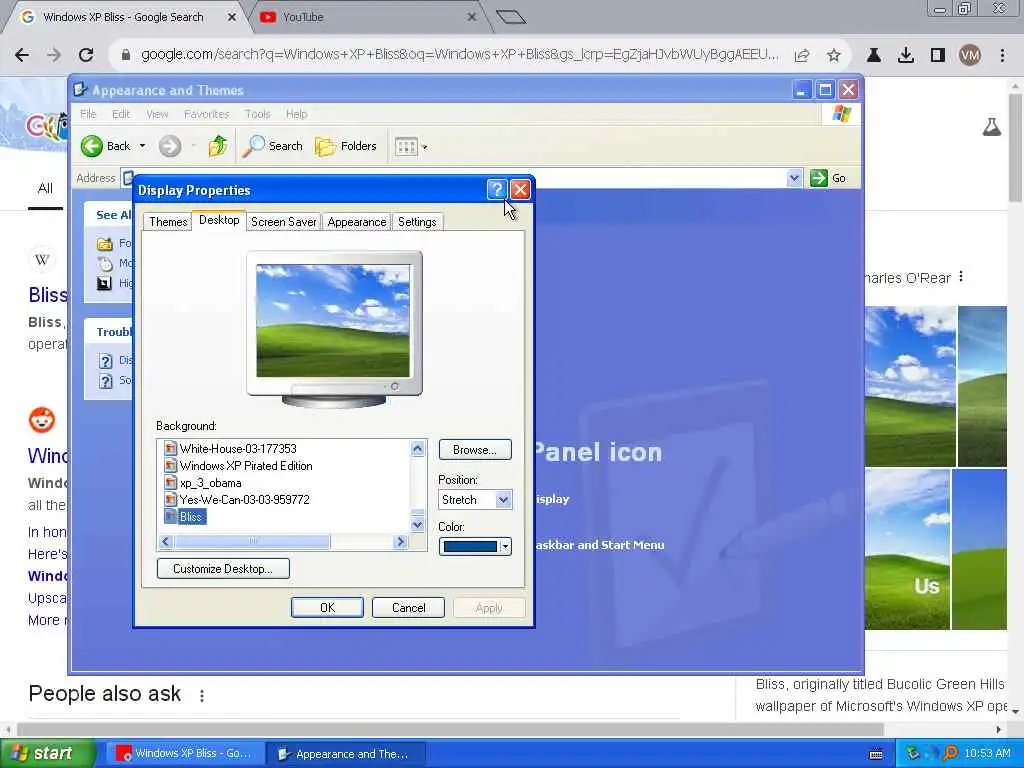The image size is (1024, 768).
Task: Go up one folder level
Action: [x=217, y=146]
